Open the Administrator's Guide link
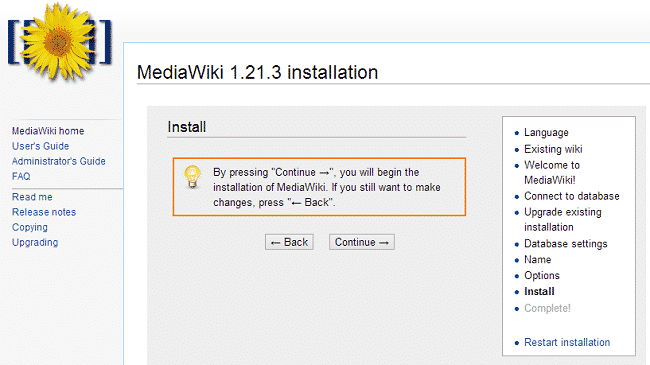650x365 pixels. pos(59,161)
